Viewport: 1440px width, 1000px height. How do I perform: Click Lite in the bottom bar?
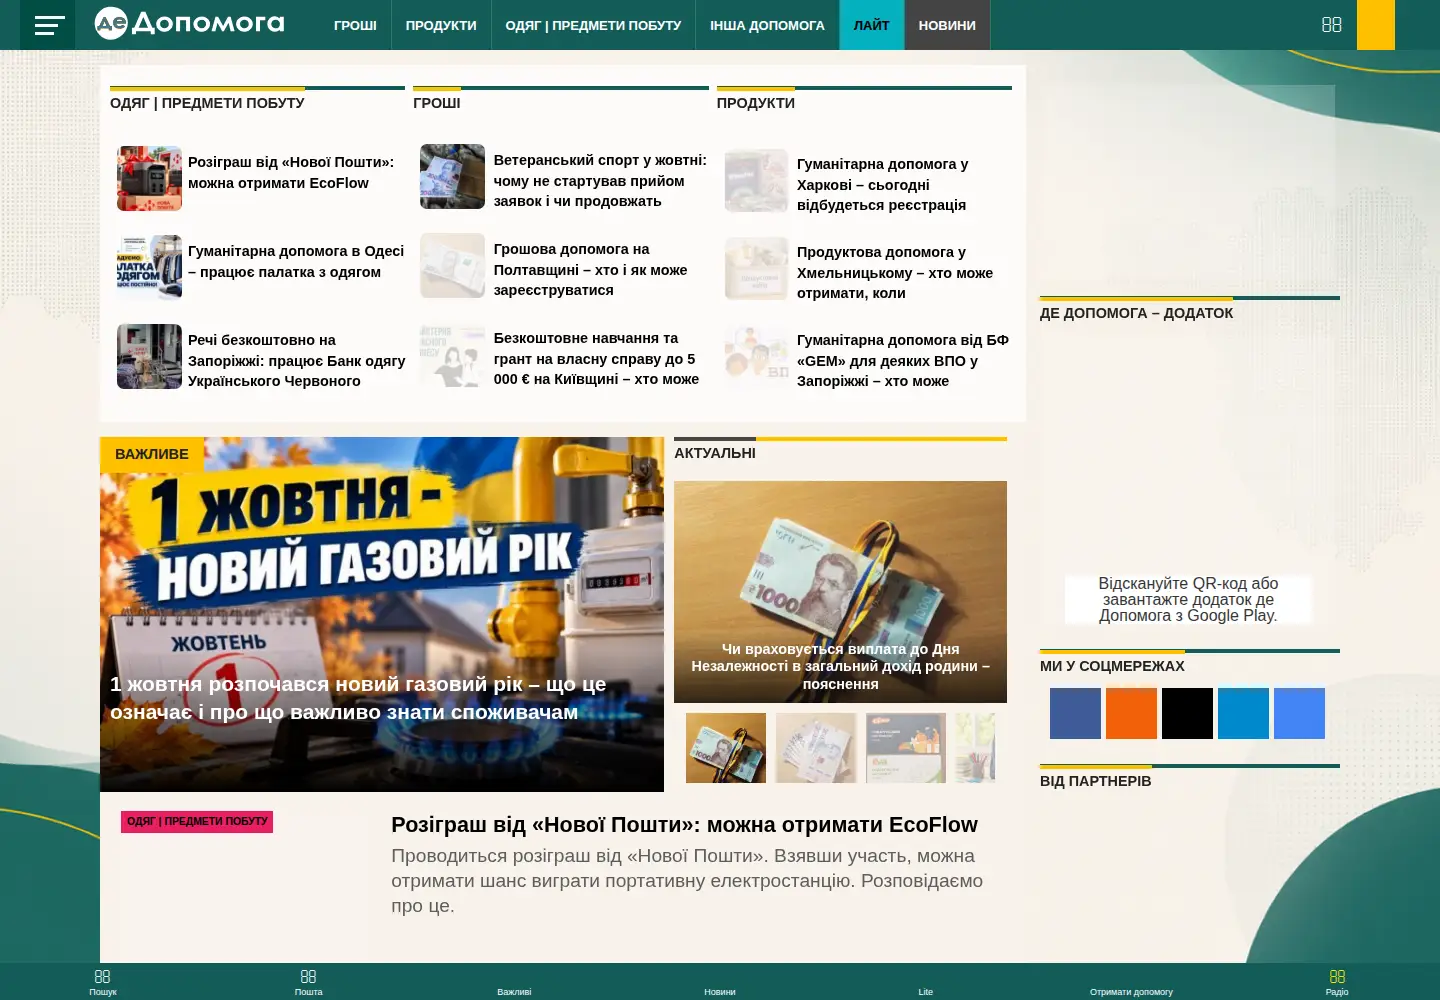coord(926,991)
